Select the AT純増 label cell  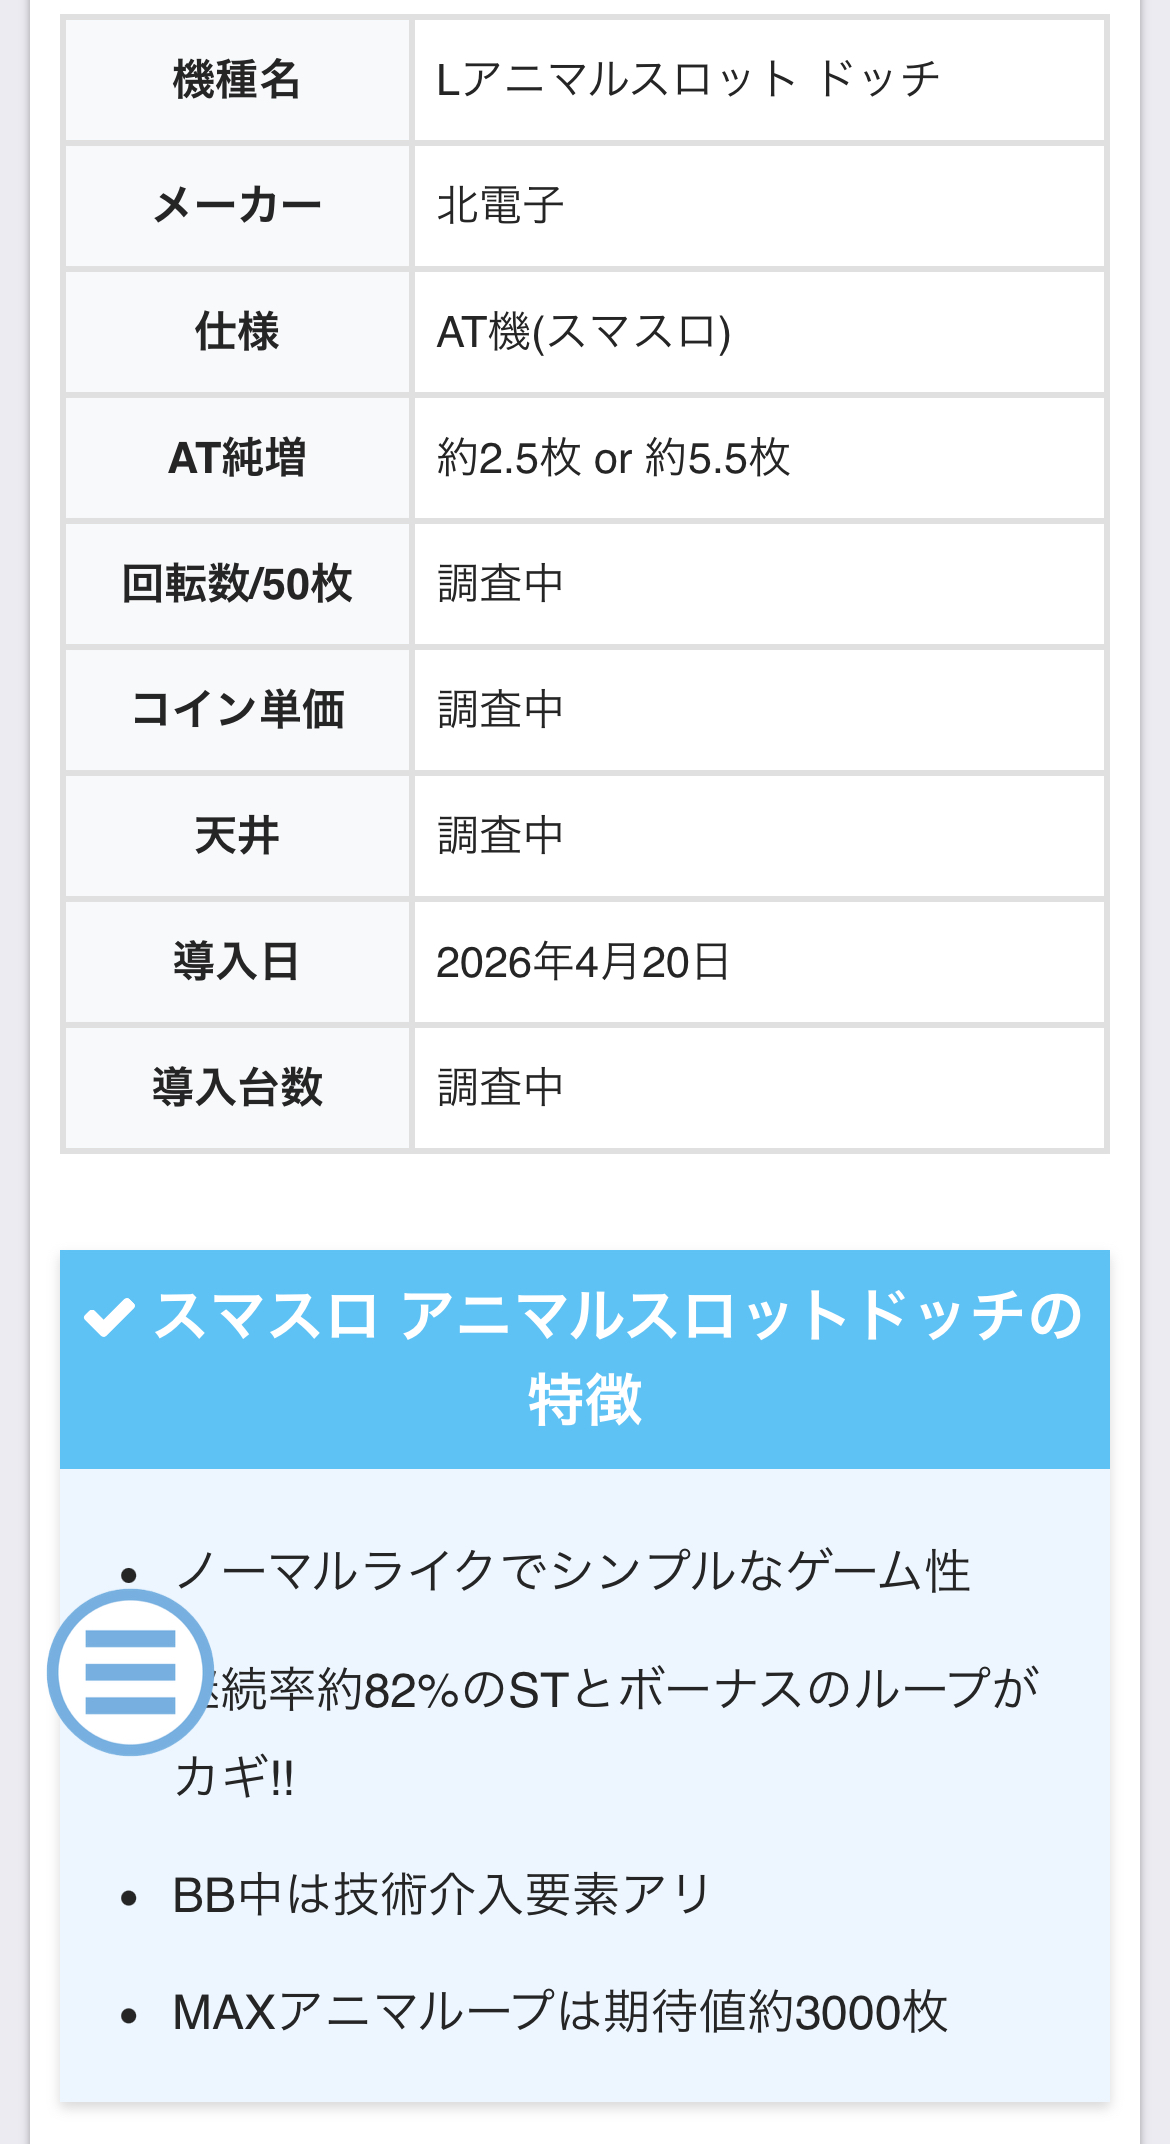pyautogui.click(x=237, y=458)
